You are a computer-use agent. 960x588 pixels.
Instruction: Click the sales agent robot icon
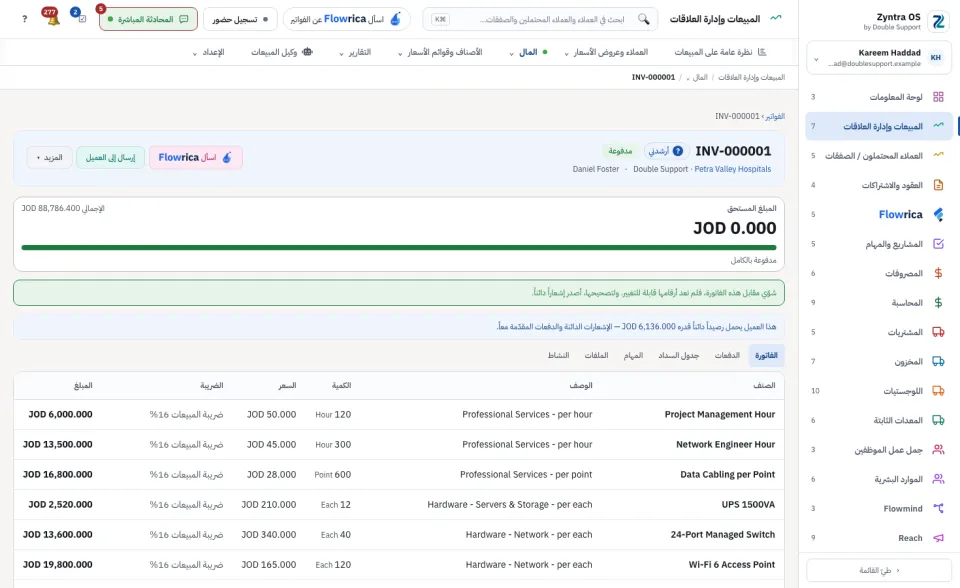pos(307,52)
